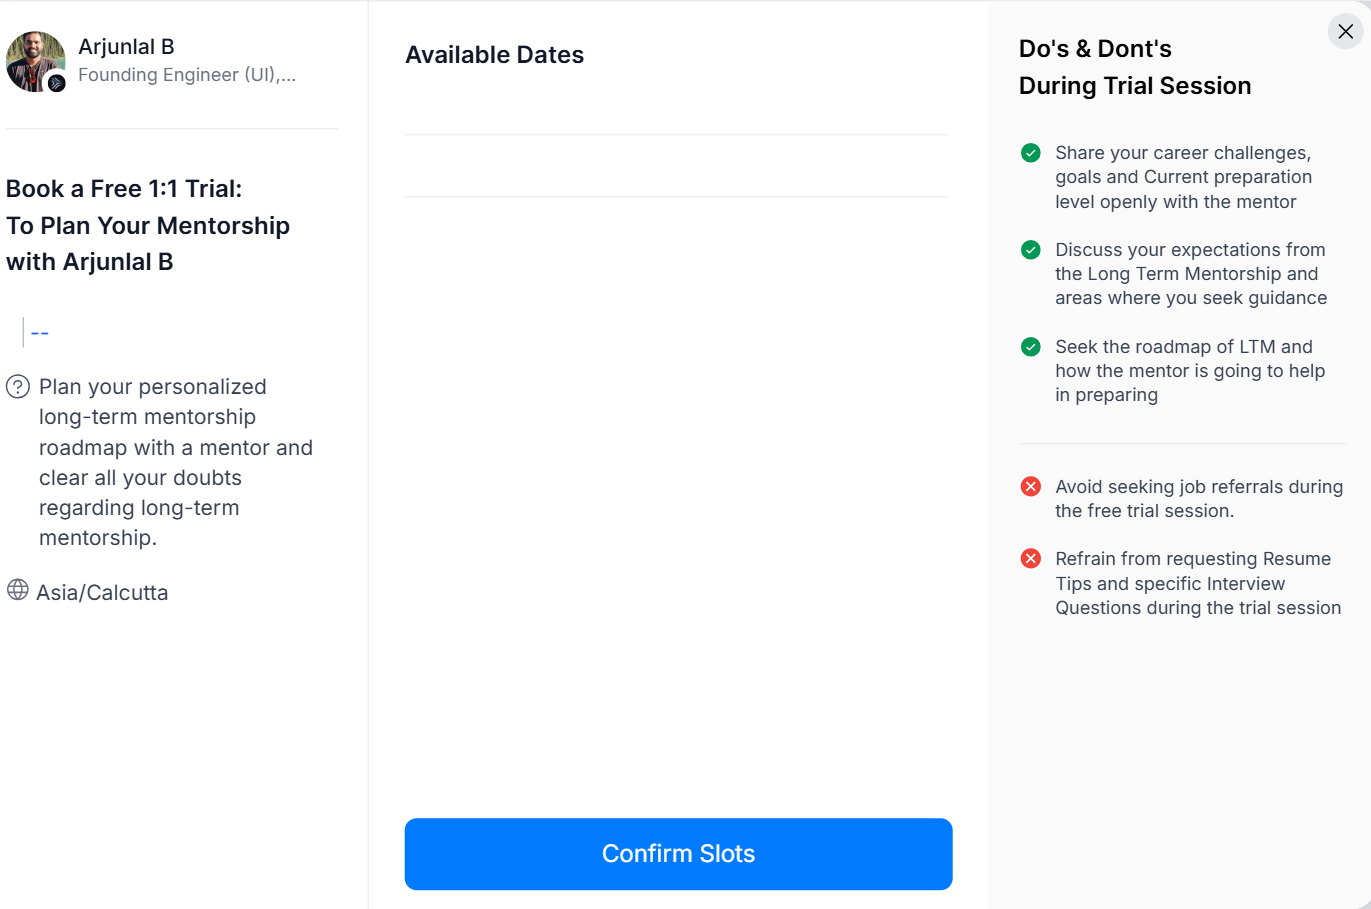The height and width of the screenshot is (909, 1371).
Task: Click the Asia/Calcutta timezone label
Action: pos(102,593)
